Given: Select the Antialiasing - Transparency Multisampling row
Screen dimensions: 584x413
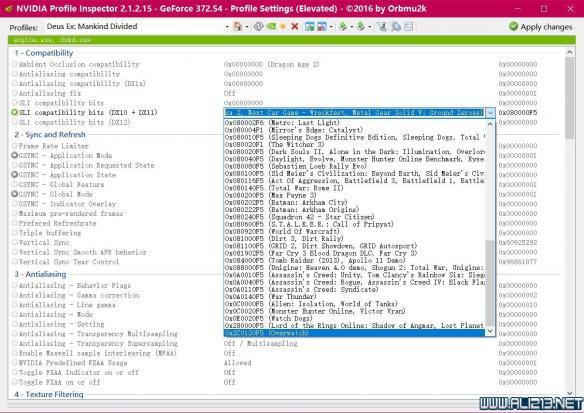Looking at the screenshot, I should (286, 334).
